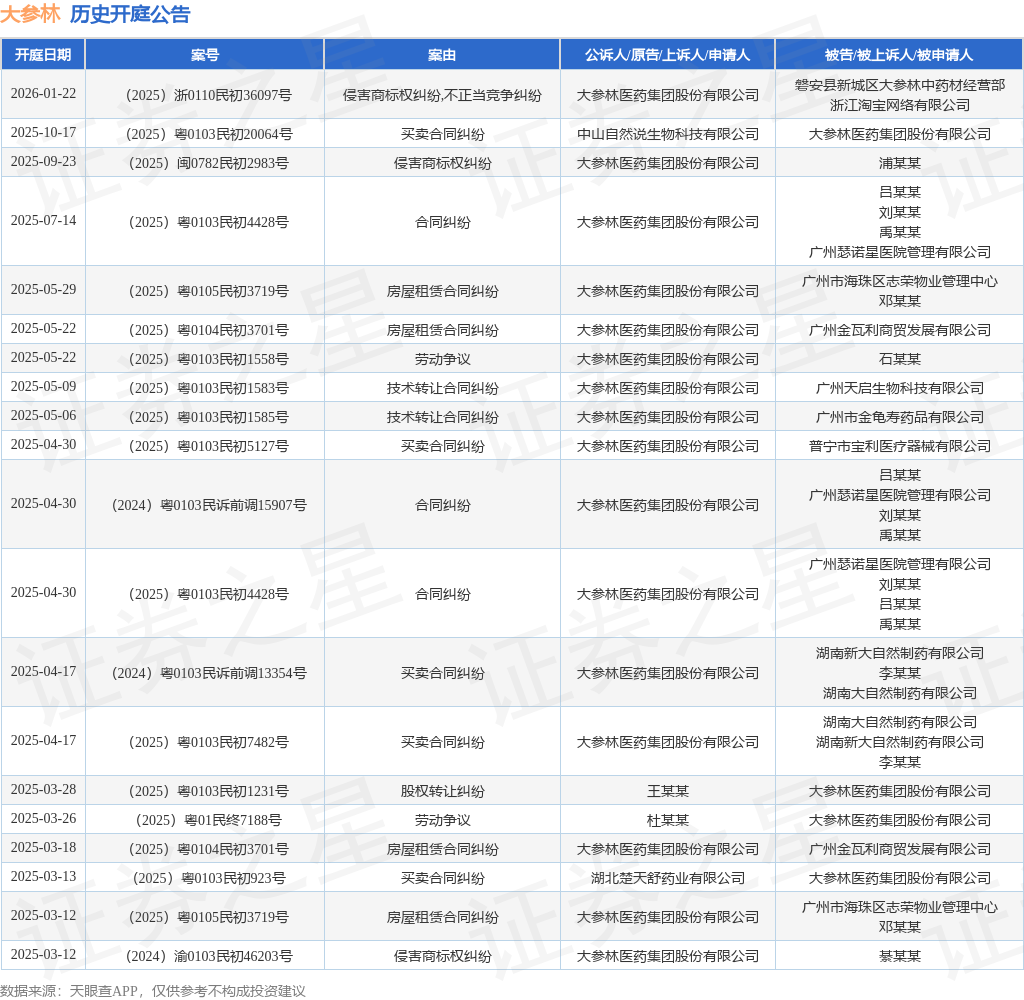This screenshot has height=1000, width=1024.
Task: Click plaintiff 杜某某
Action: coord(667,820)
